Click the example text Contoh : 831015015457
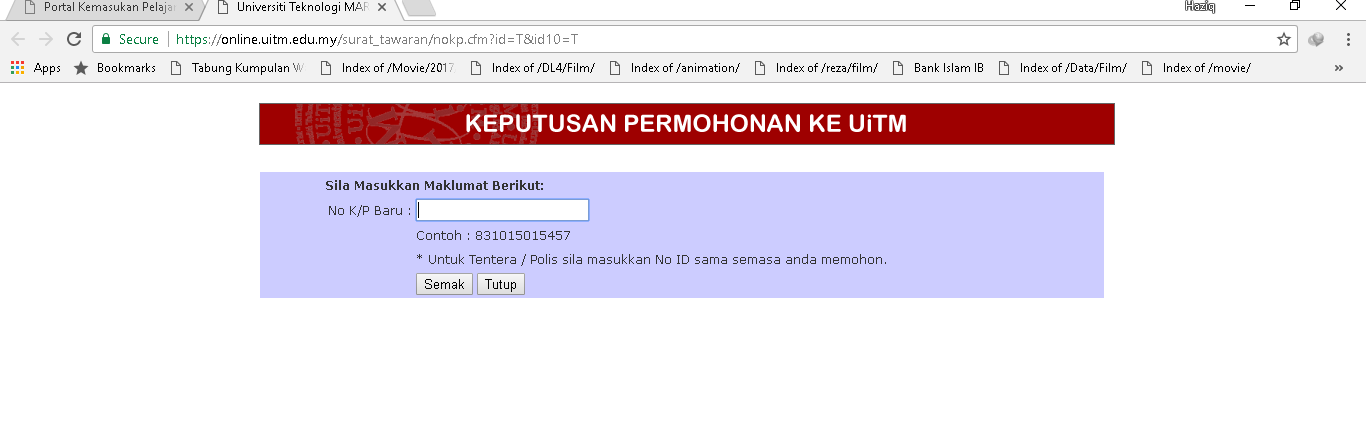Image resolution: width=1366 pixels, height=421 pixels. (x=493, y=236)
